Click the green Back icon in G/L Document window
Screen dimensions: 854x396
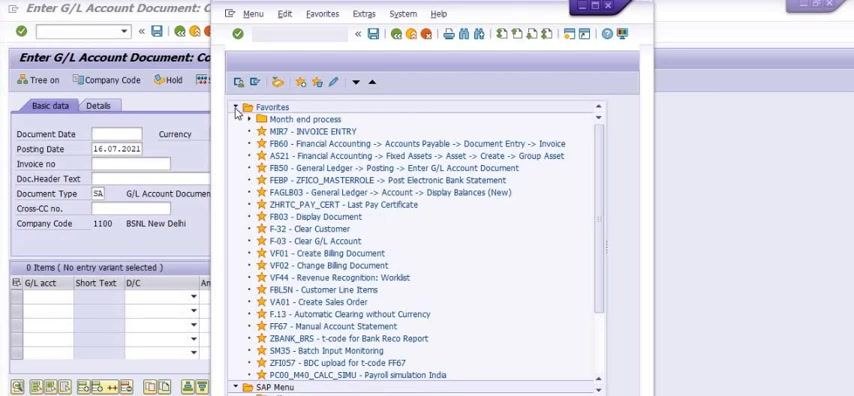[180, 32]
